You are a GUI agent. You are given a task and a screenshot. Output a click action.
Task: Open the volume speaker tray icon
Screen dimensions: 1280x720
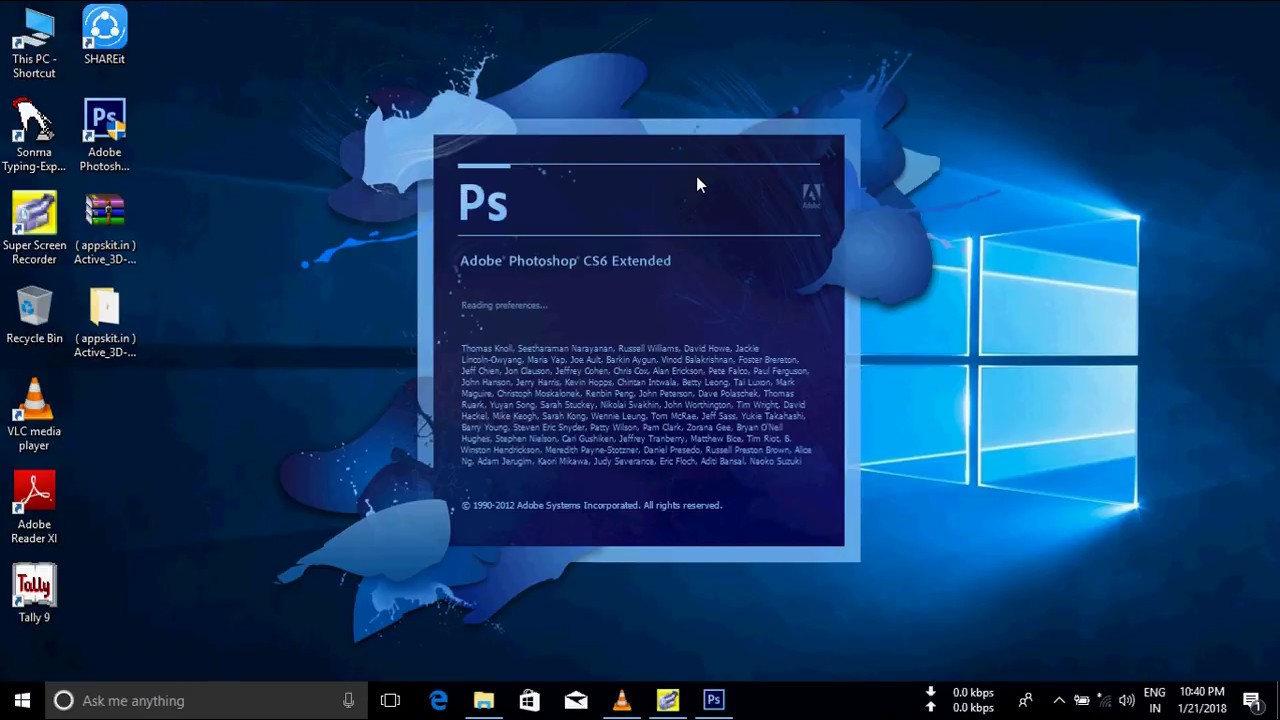[1127, 701]
